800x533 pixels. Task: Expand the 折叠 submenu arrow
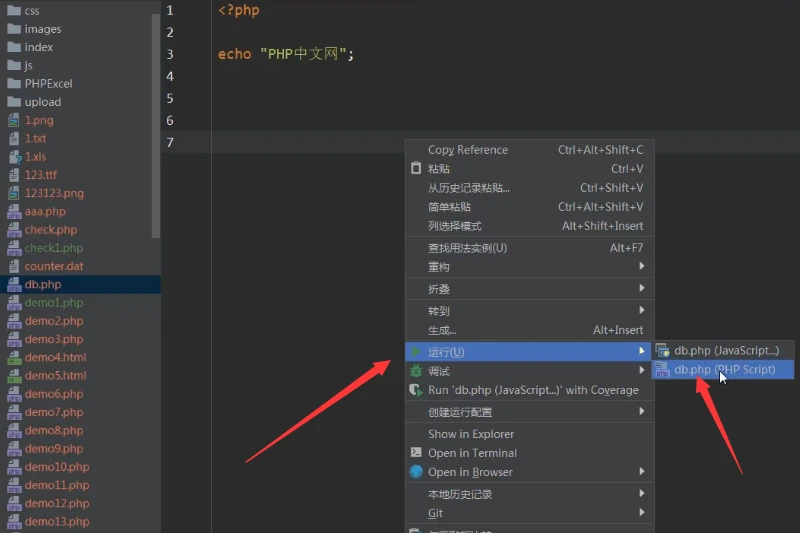pos(642,288)
